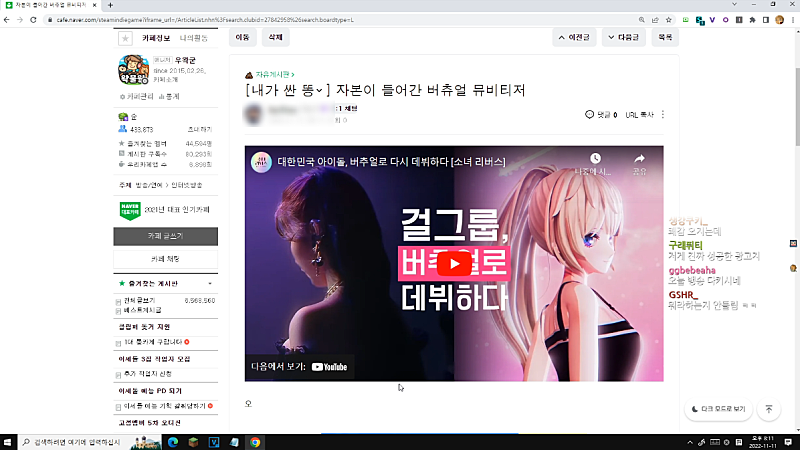Open a new browser tab with plus
The width and height of the screenshot is (800, 450).
click(x=110, y=5)
